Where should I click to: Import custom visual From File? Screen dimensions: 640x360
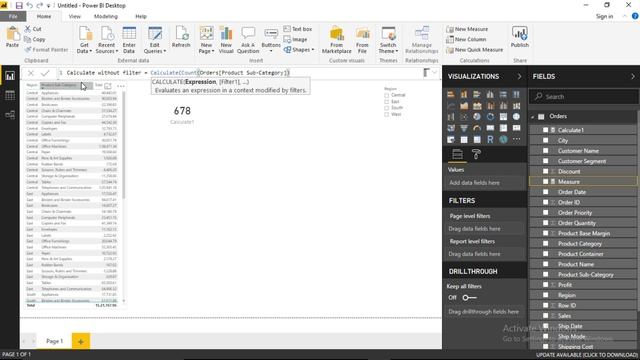pos(362,40)
